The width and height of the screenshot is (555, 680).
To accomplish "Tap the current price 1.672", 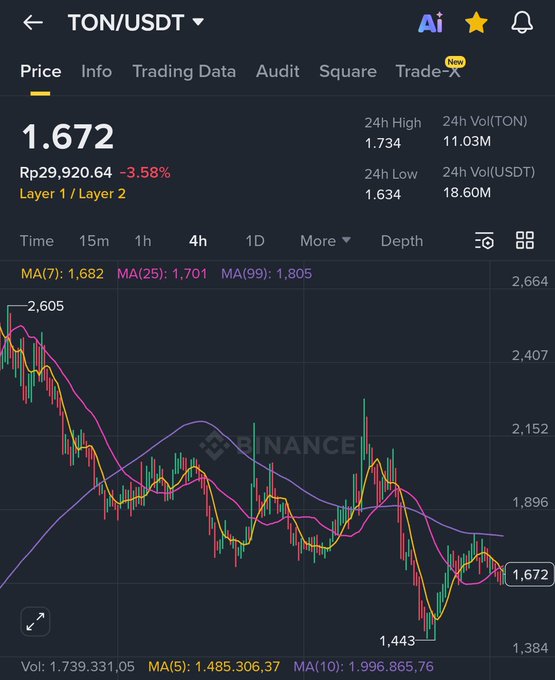I will tap(68, 137).
